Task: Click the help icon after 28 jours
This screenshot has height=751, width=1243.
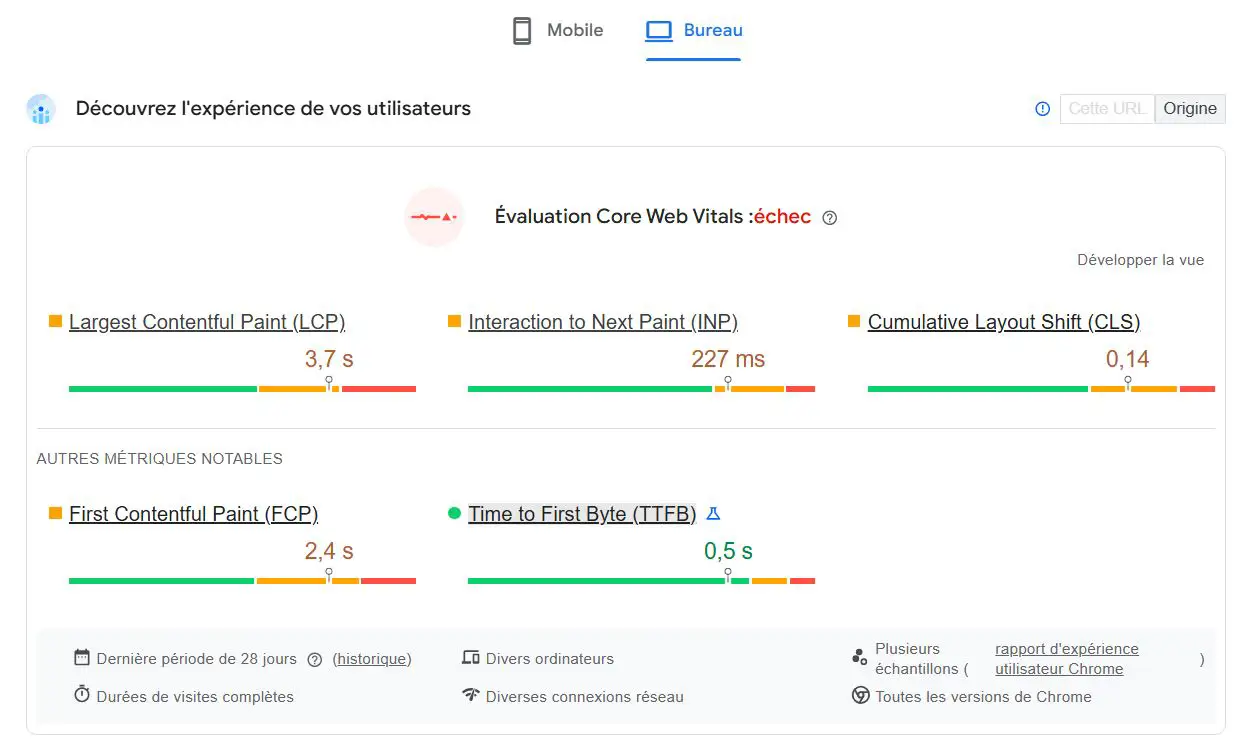Action: 315,660
